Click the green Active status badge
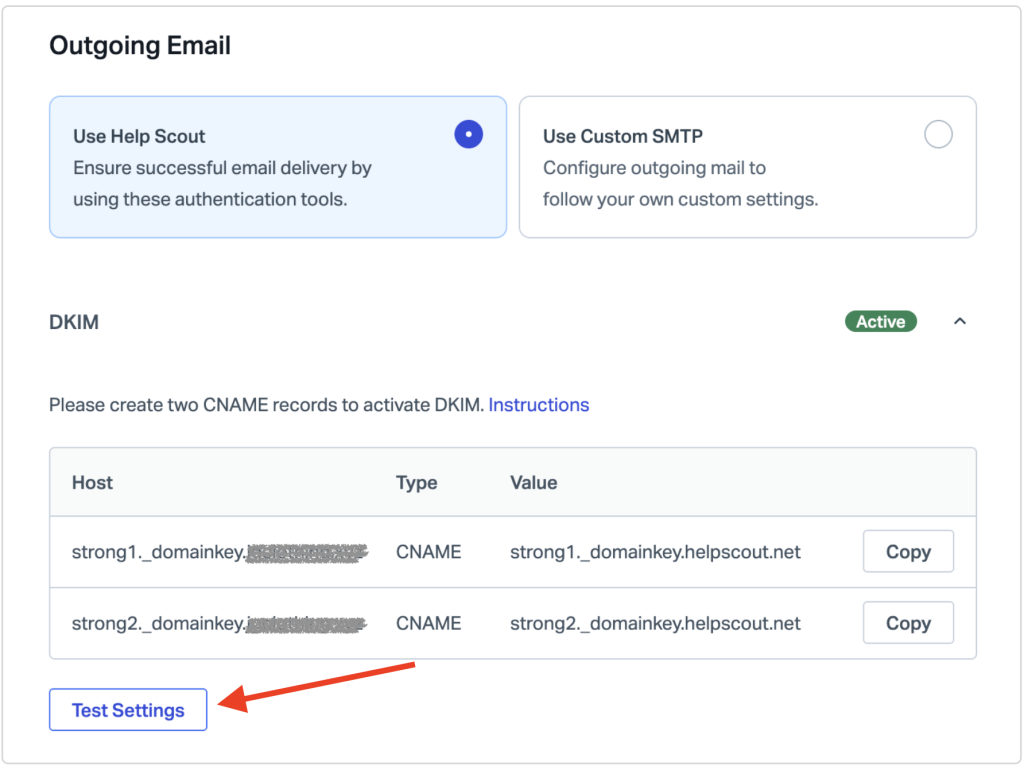The width and height of the screenshot is (1024, 766). (880, 322)
